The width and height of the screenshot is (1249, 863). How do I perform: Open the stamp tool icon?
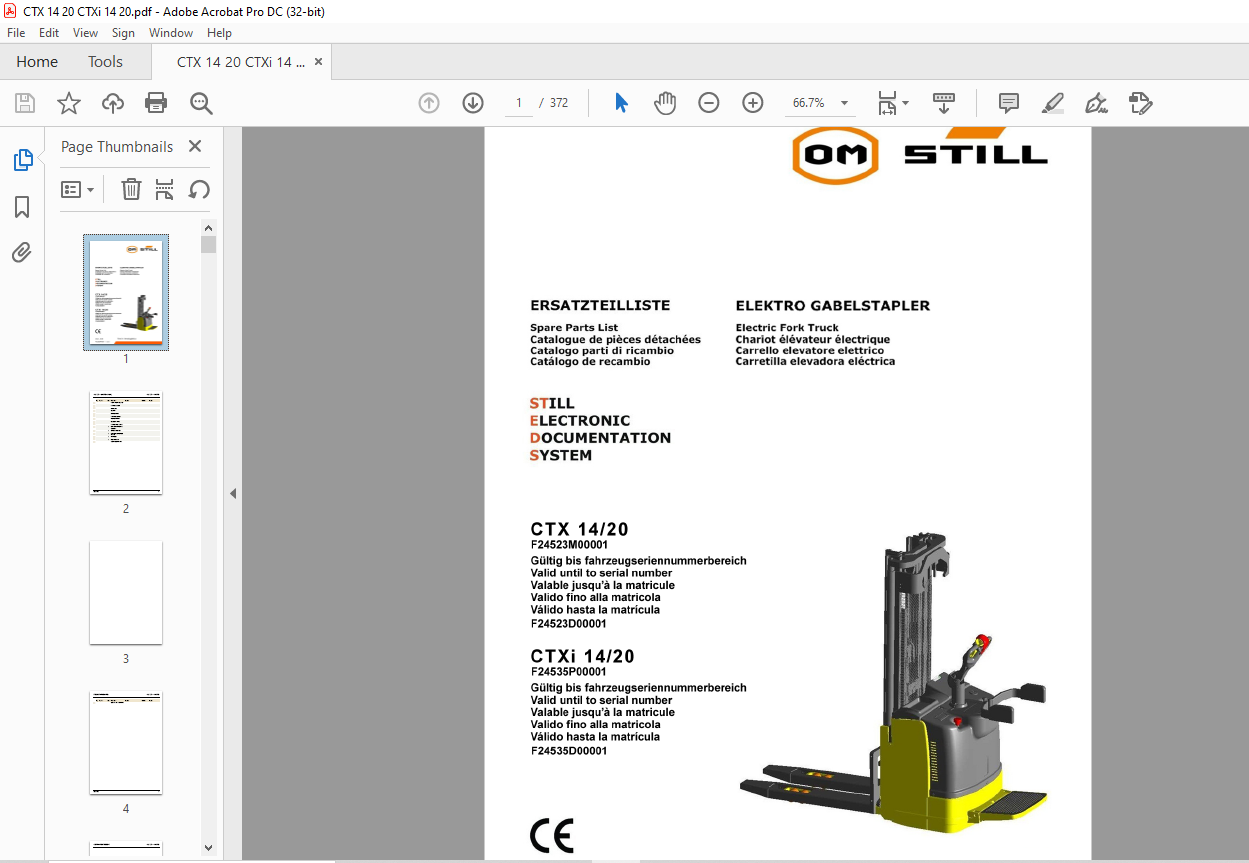[x=1141, y=103]
